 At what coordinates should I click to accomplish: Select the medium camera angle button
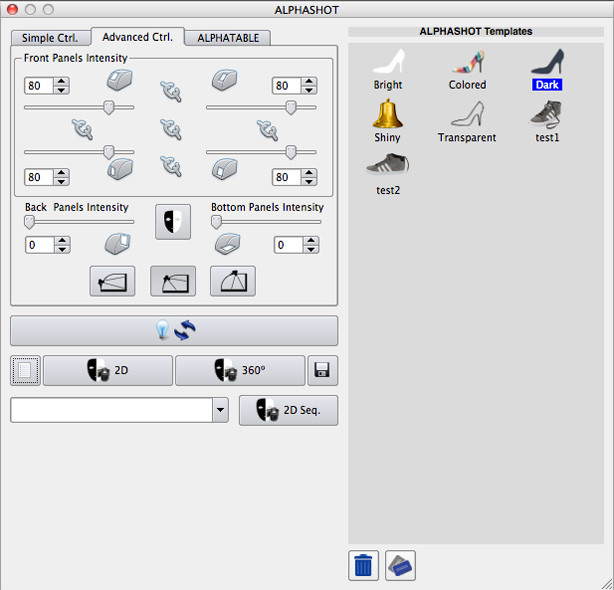click(x=173, y=281)
